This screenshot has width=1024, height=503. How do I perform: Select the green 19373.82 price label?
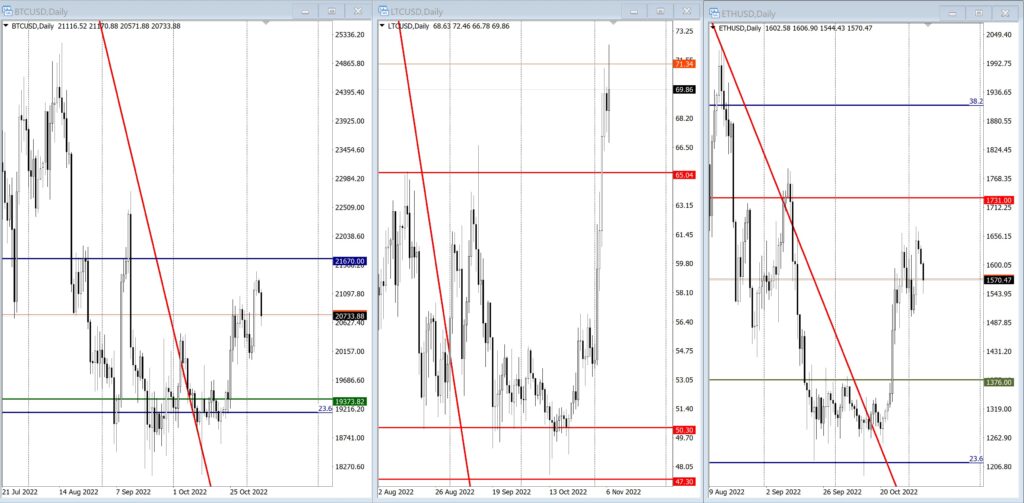[347, 400]
